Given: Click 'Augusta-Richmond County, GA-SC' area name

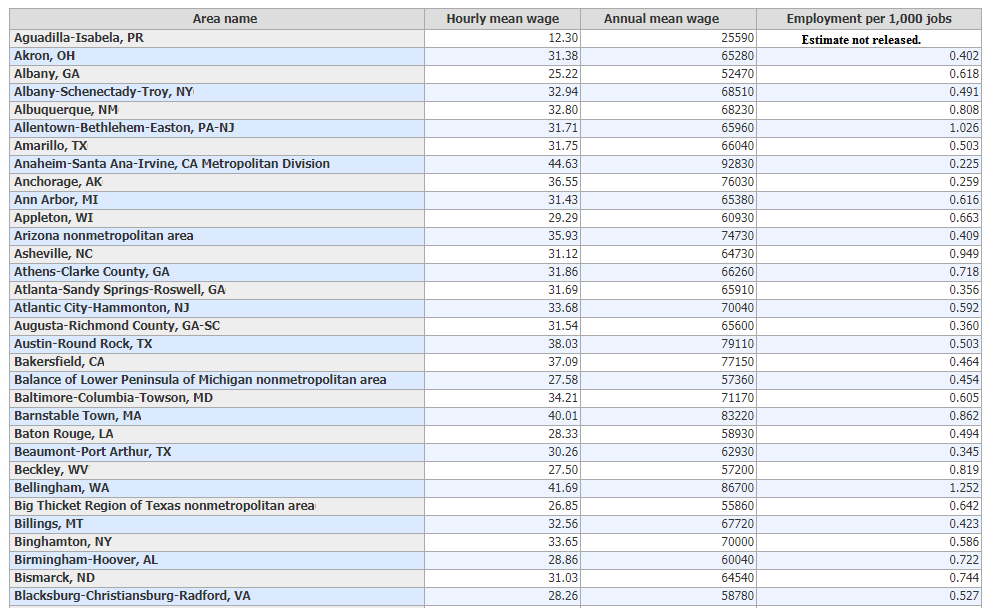Looking at the screenshot, I should tap(117, 326).
